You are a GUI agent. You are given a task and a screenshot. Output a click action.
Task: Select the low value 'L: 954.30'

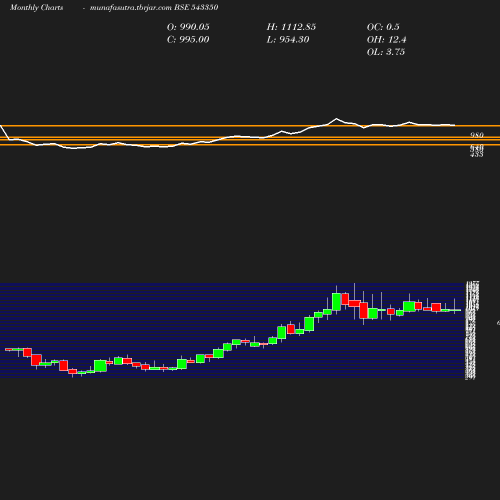point(288,40)
